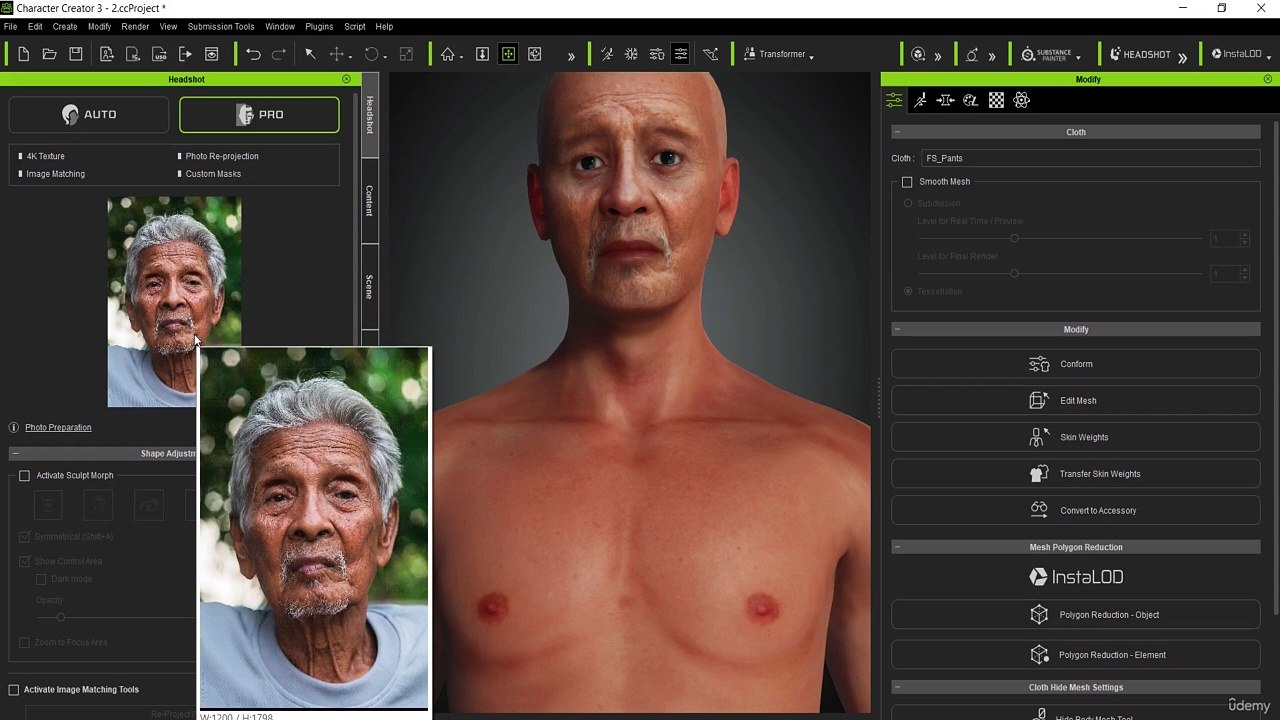Screen dimensions: 1280x720
Task: Open the preview window eye icon
Action: [x=211, y=54]
